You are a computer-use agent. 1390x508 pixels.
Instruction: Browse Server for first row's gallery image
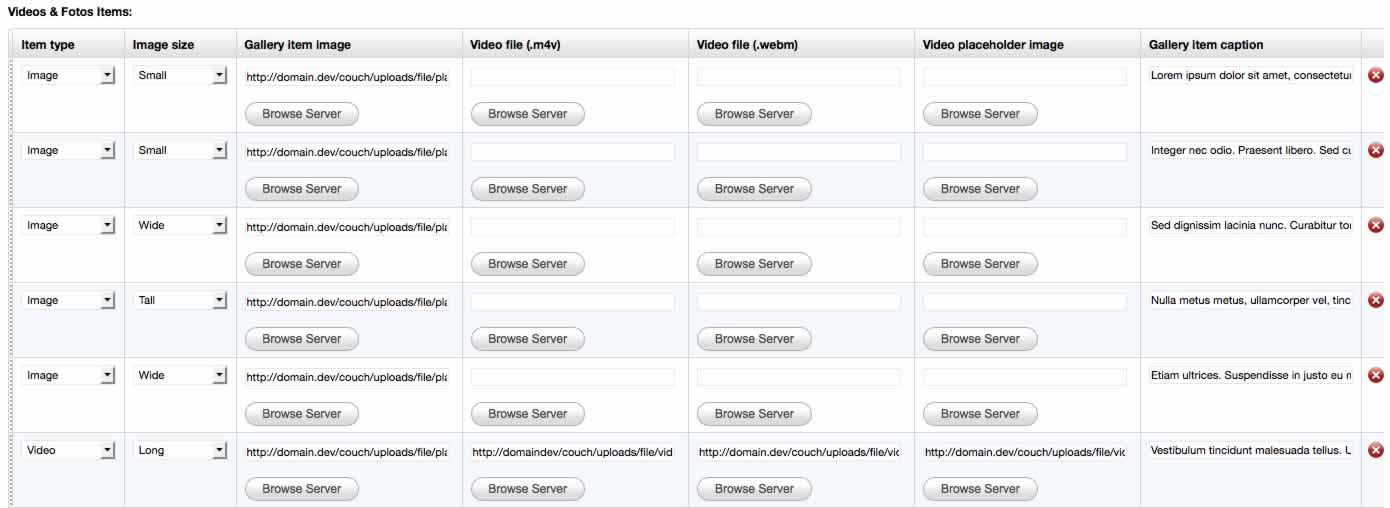pos(302,114)
